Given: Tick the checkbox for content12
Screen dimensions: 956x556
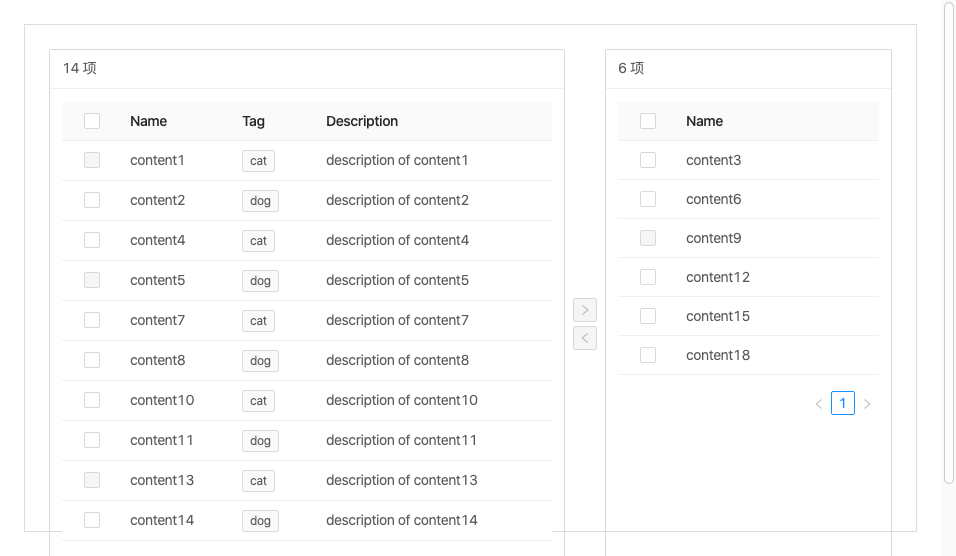Looking at the screenshot, I should 648,277.
